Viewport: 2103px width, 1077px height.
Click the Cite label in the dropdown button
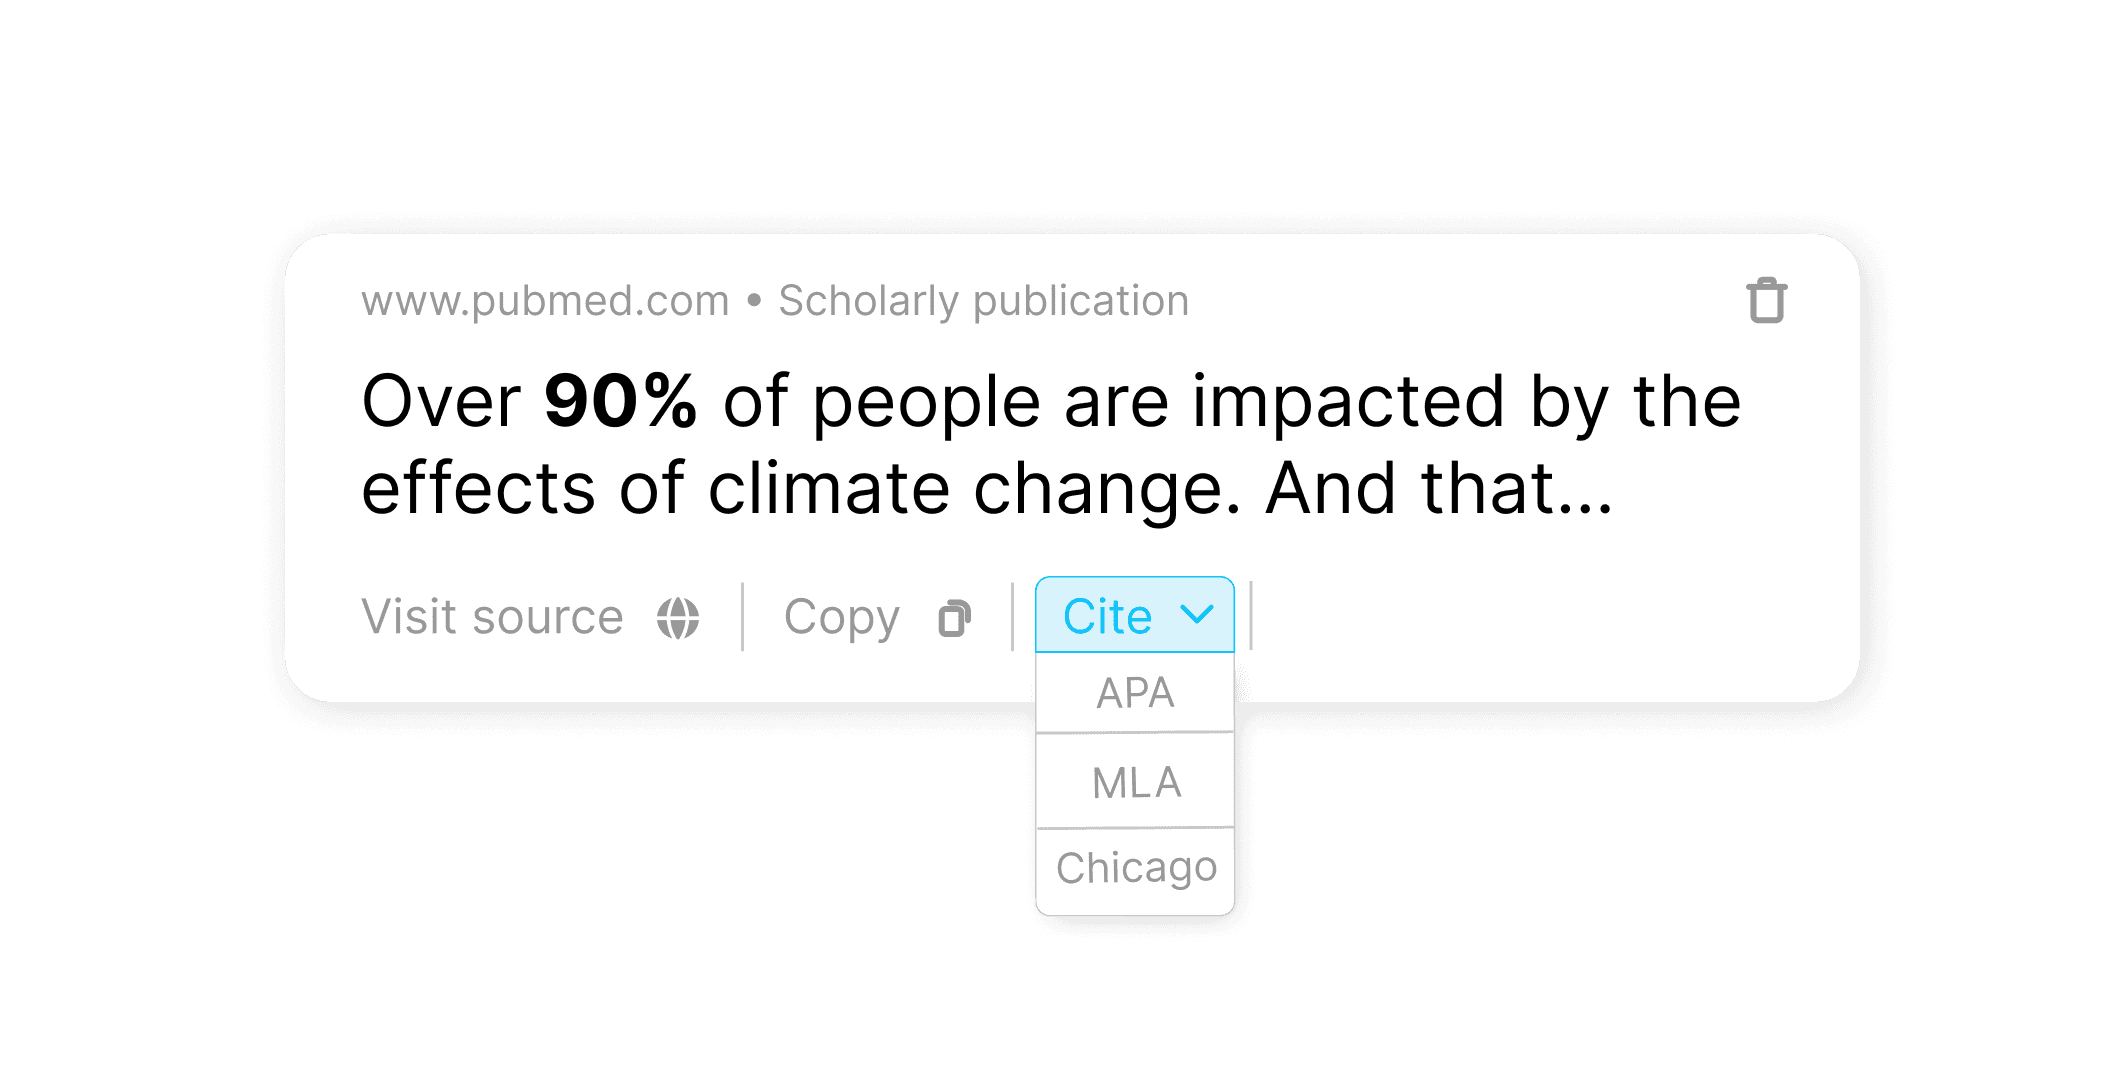pos(1107,616)
